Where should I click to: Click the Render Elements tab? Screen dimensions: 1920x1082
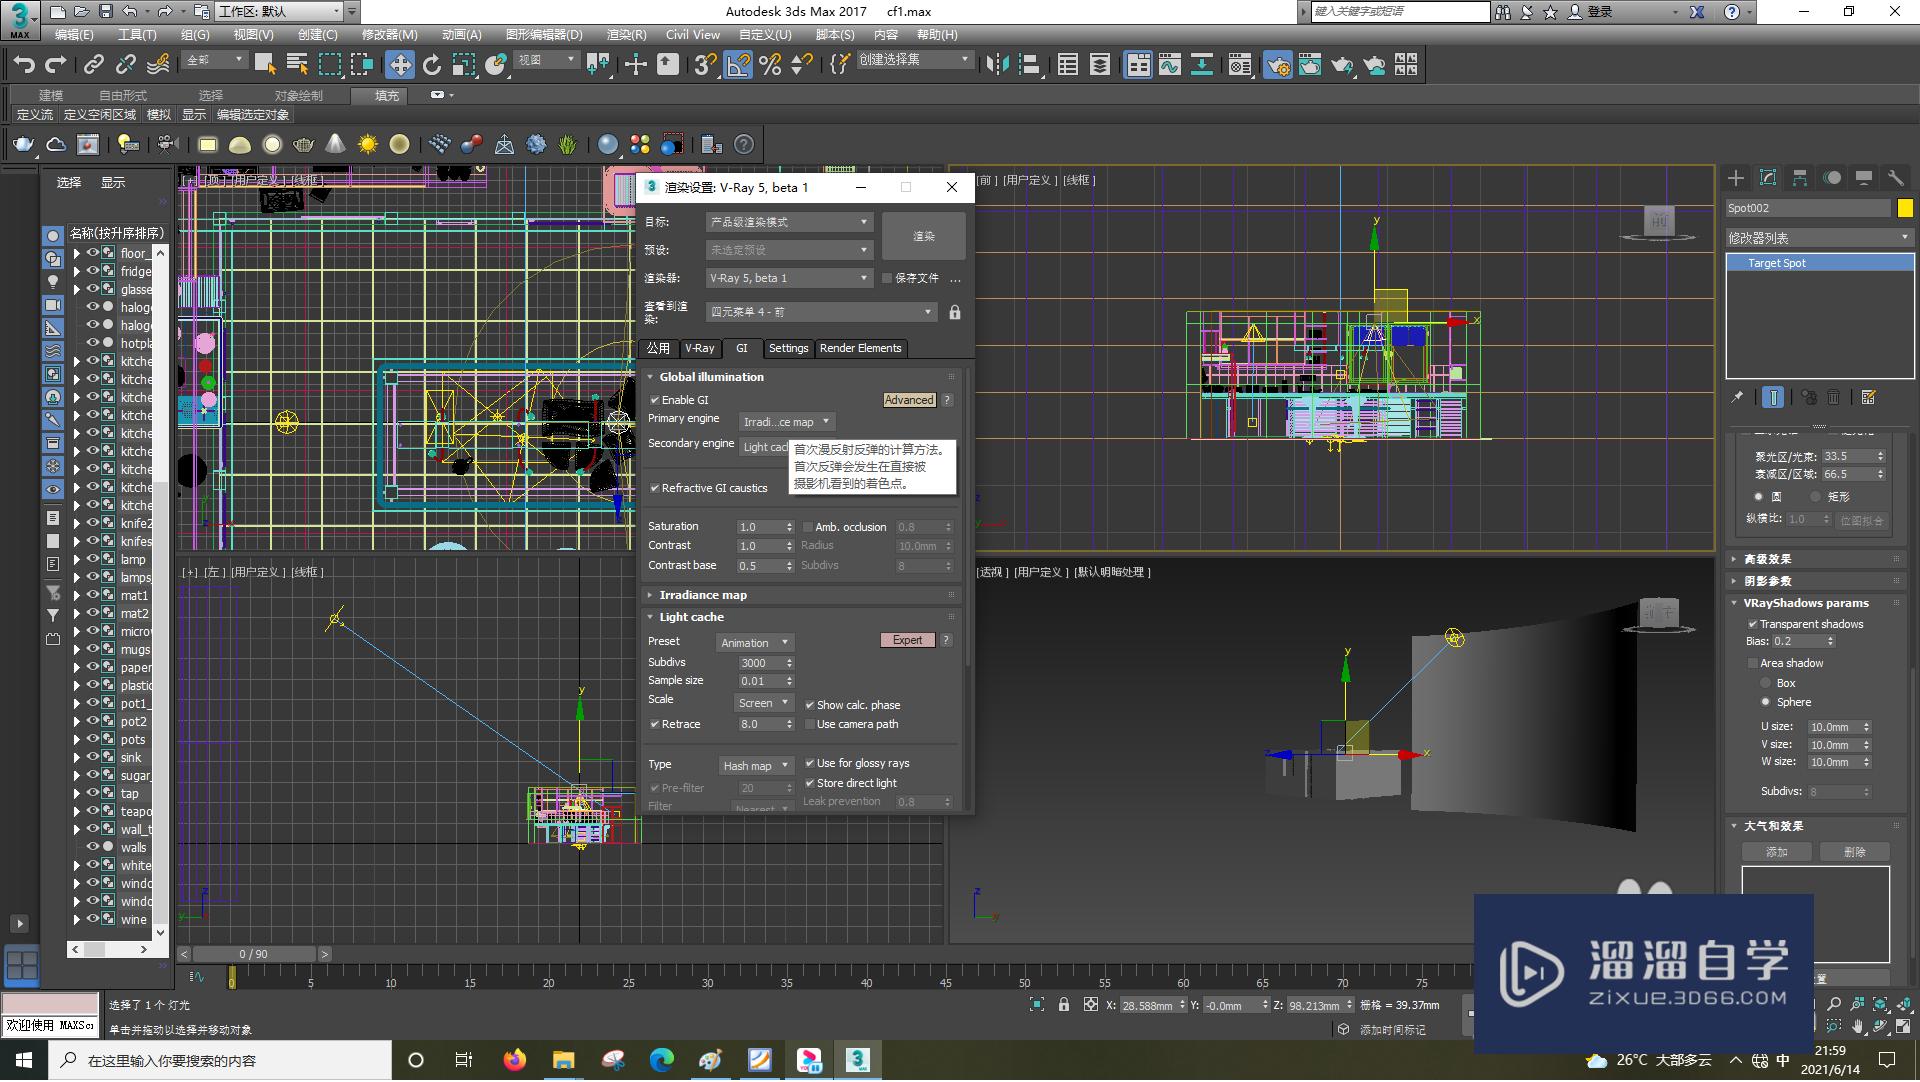pyautogui.click(x=860, y=347)
